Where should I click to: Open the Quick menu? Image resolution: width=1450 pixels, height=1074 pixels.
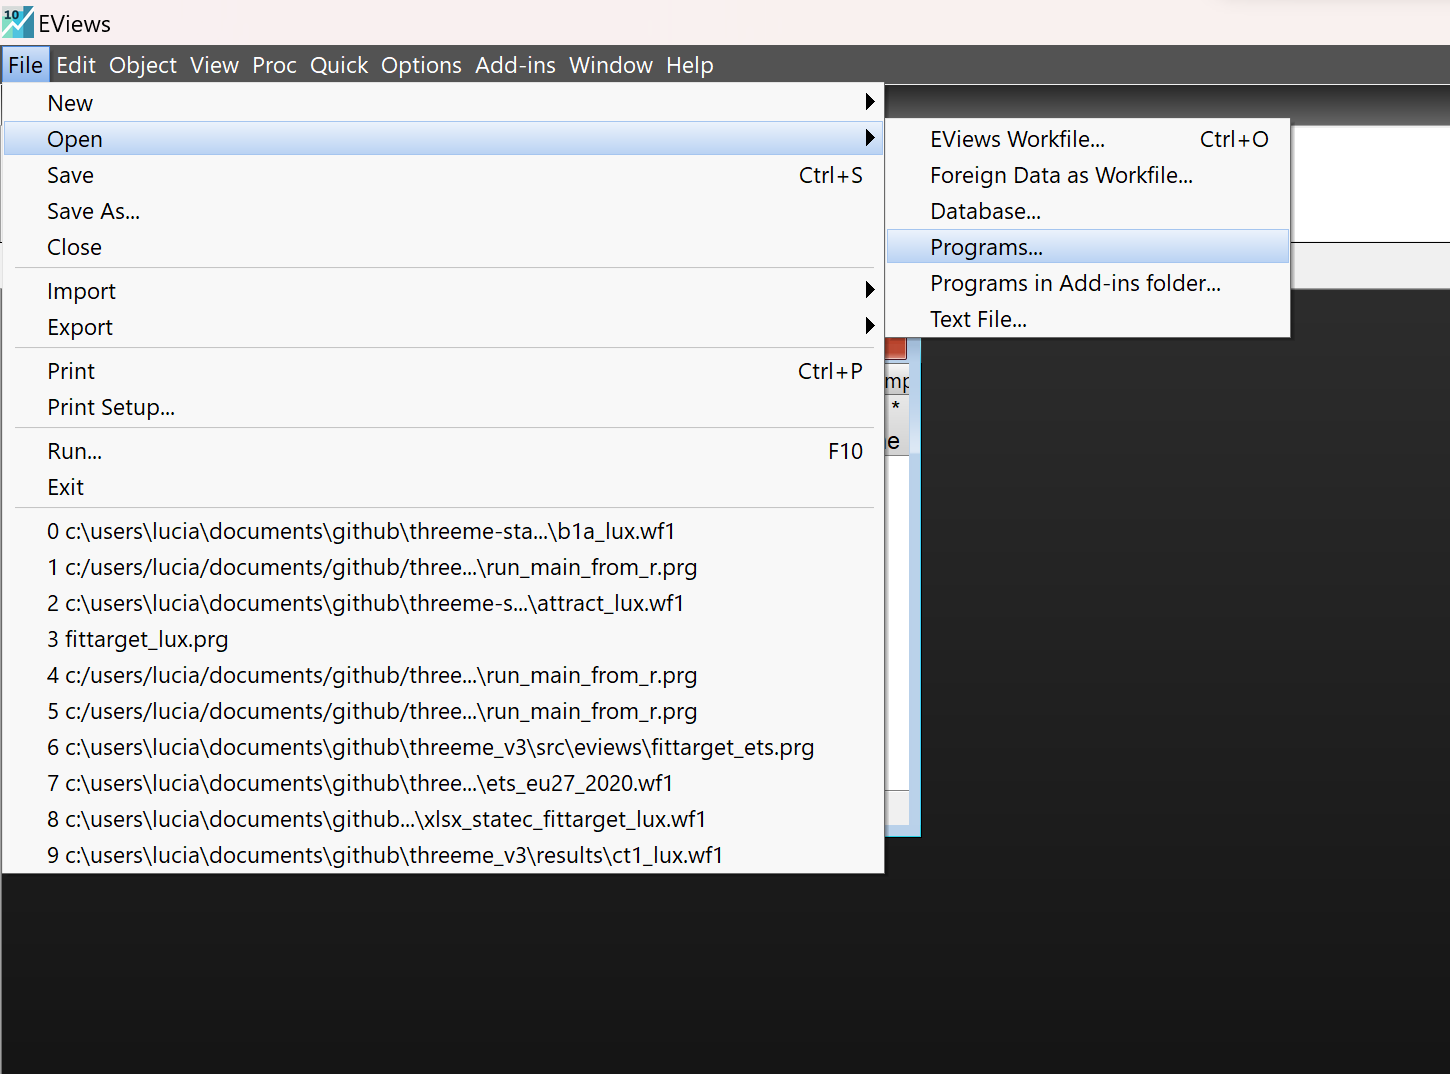click(339, 65)
